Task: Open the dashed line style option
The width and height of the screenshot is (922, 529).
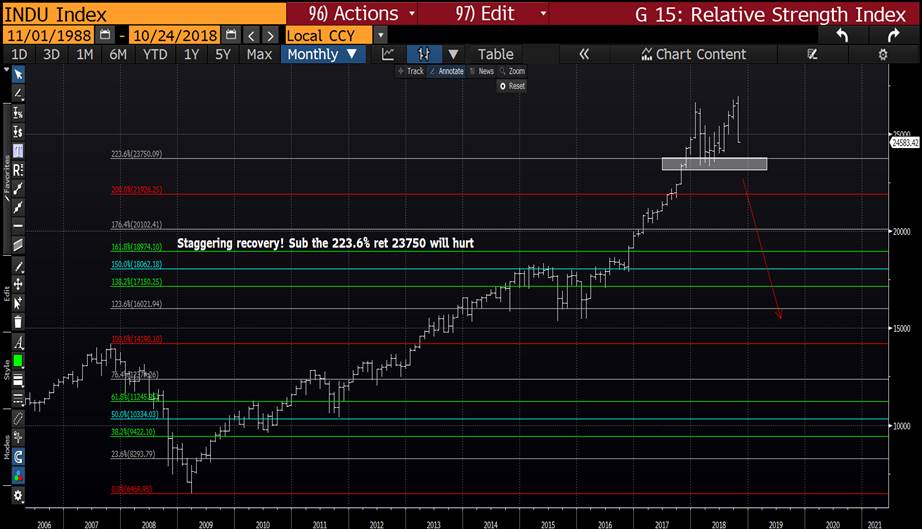Action: coord(18,399)
